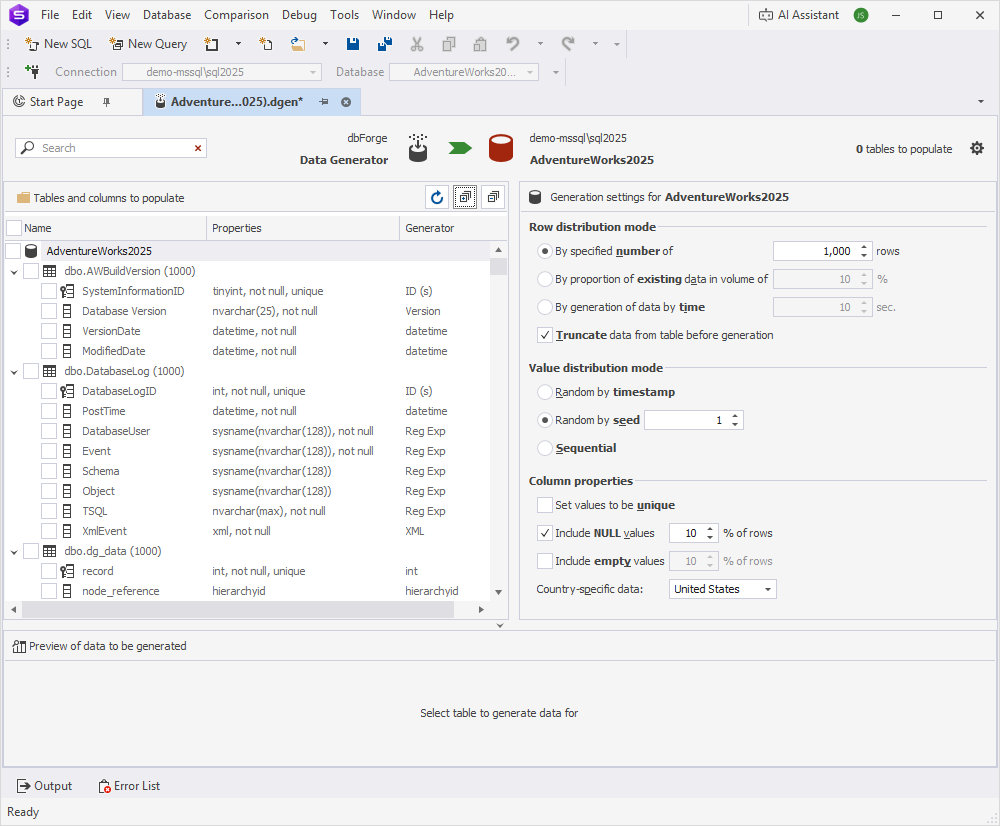Click the Copy icon in toolbar
The height and width of the screenshot is (826, 1000).
(449, 44)
